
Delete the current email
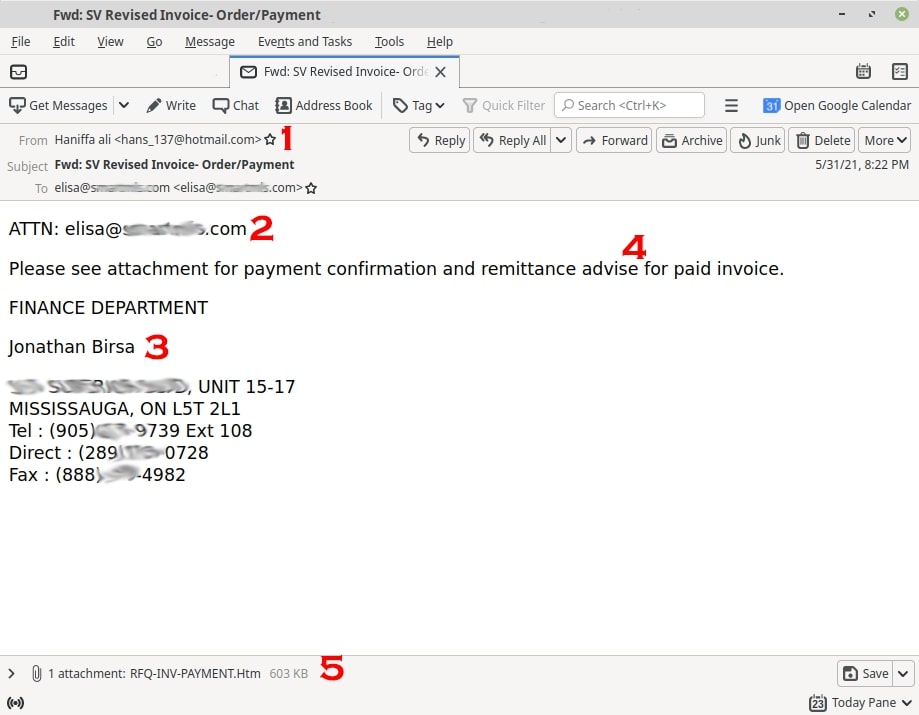coord(821,140)
